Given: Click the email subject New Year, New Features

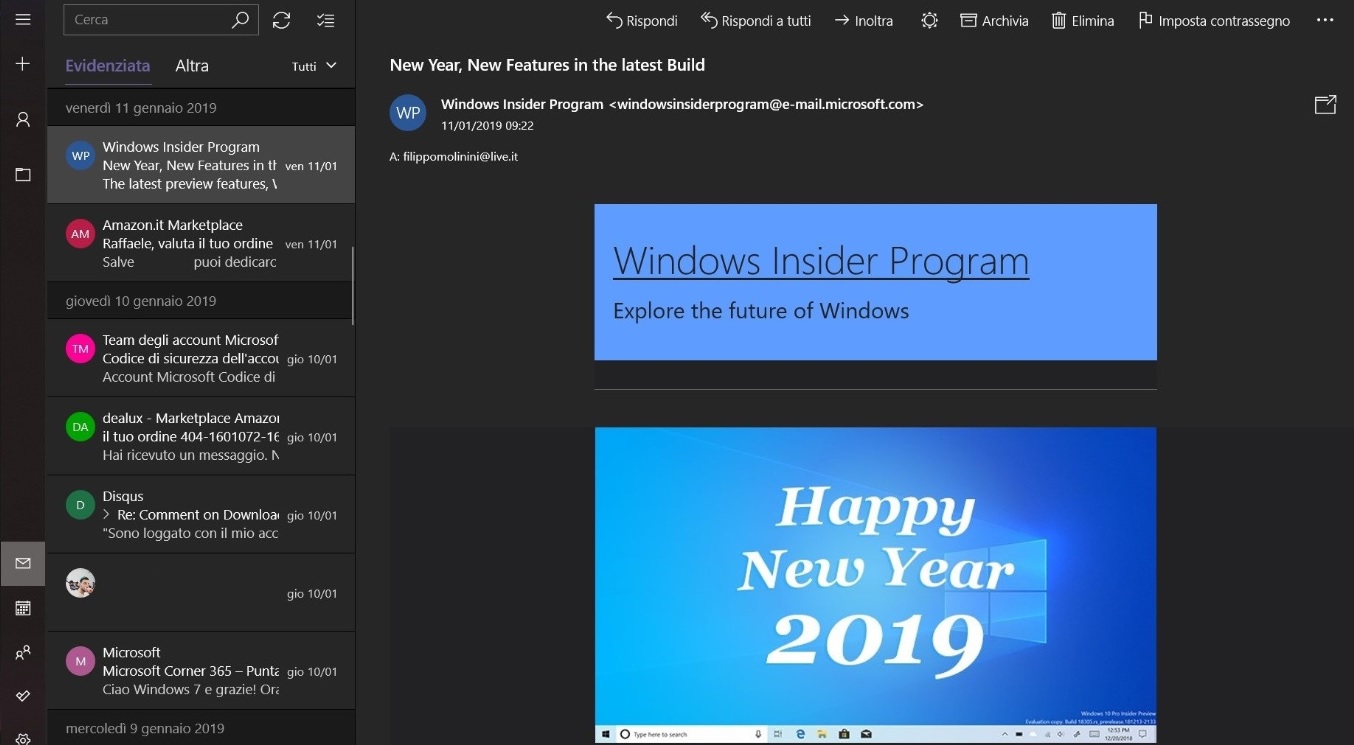Looking at the screenshot, I should [x=547, y=65].
